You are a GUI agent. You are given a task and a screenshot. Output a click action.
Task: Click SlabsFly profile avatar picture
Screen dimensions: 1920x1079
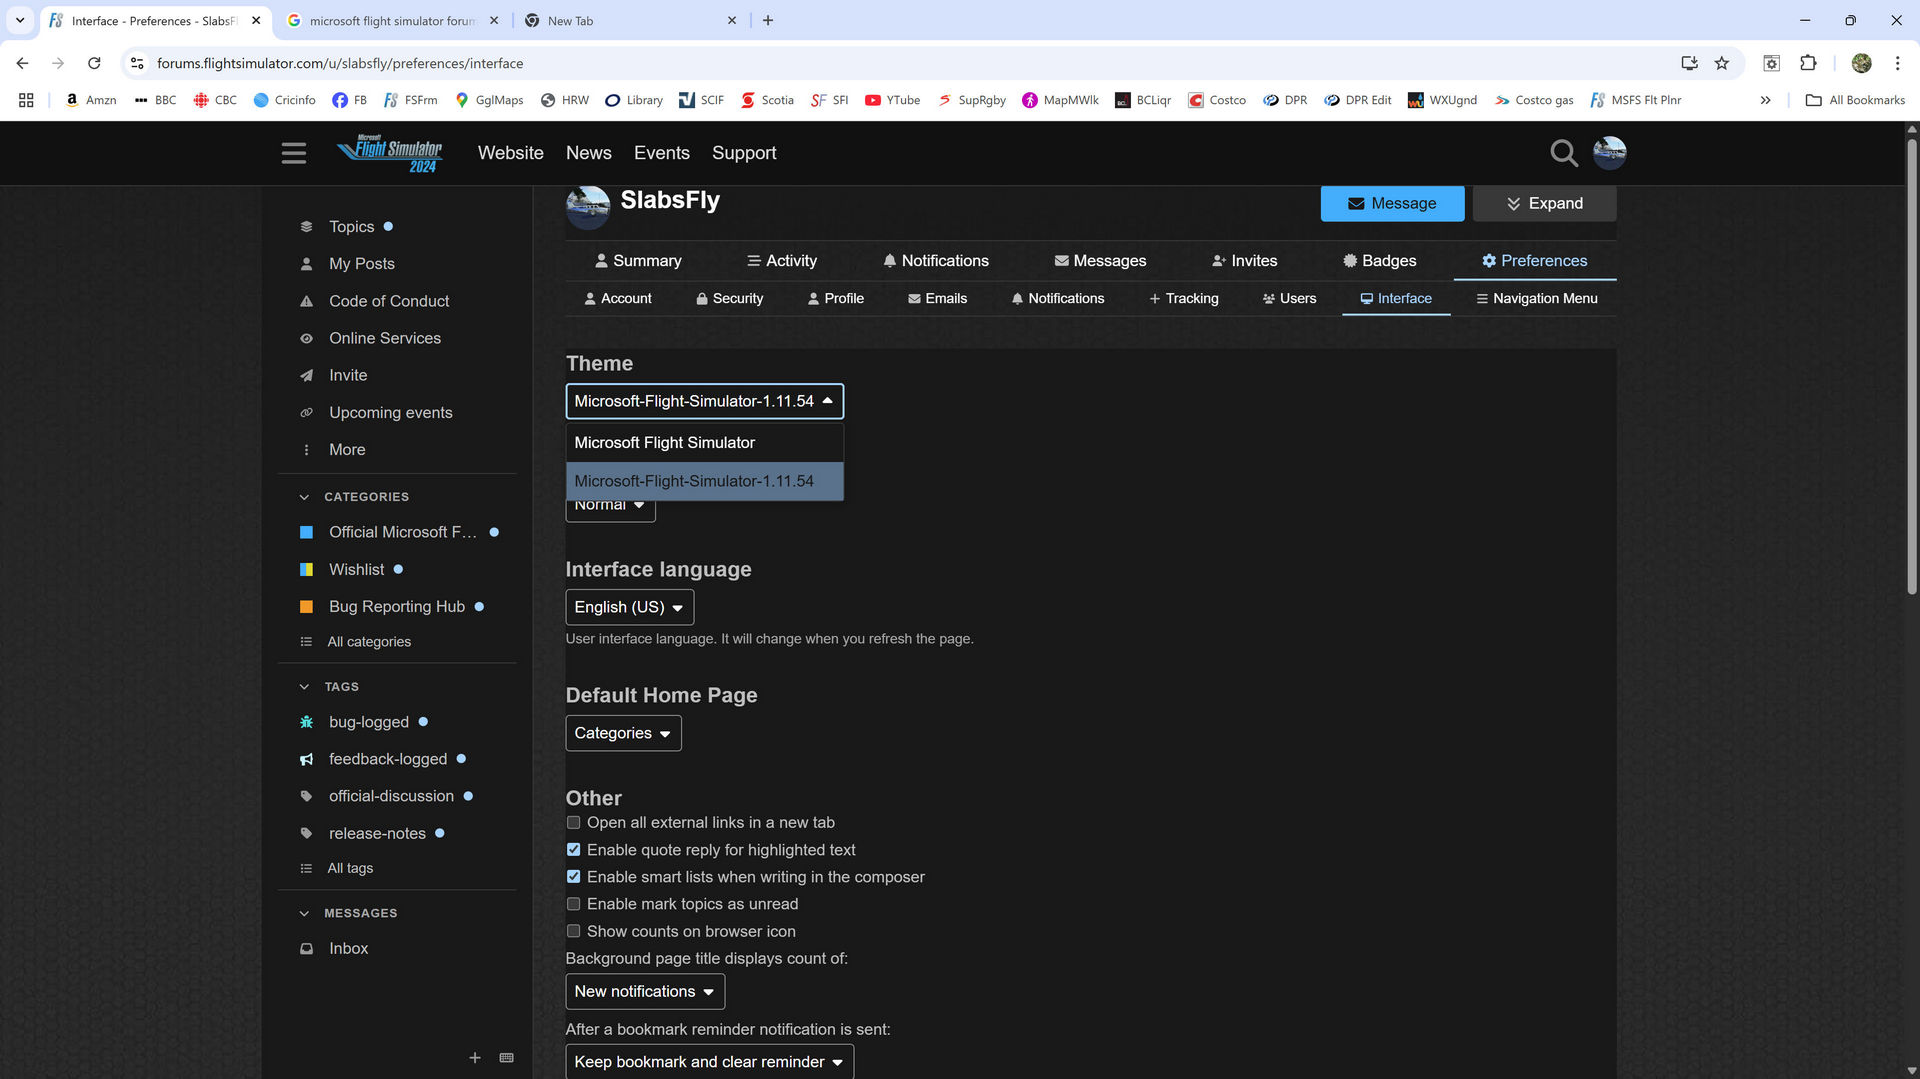coord(588,206)
